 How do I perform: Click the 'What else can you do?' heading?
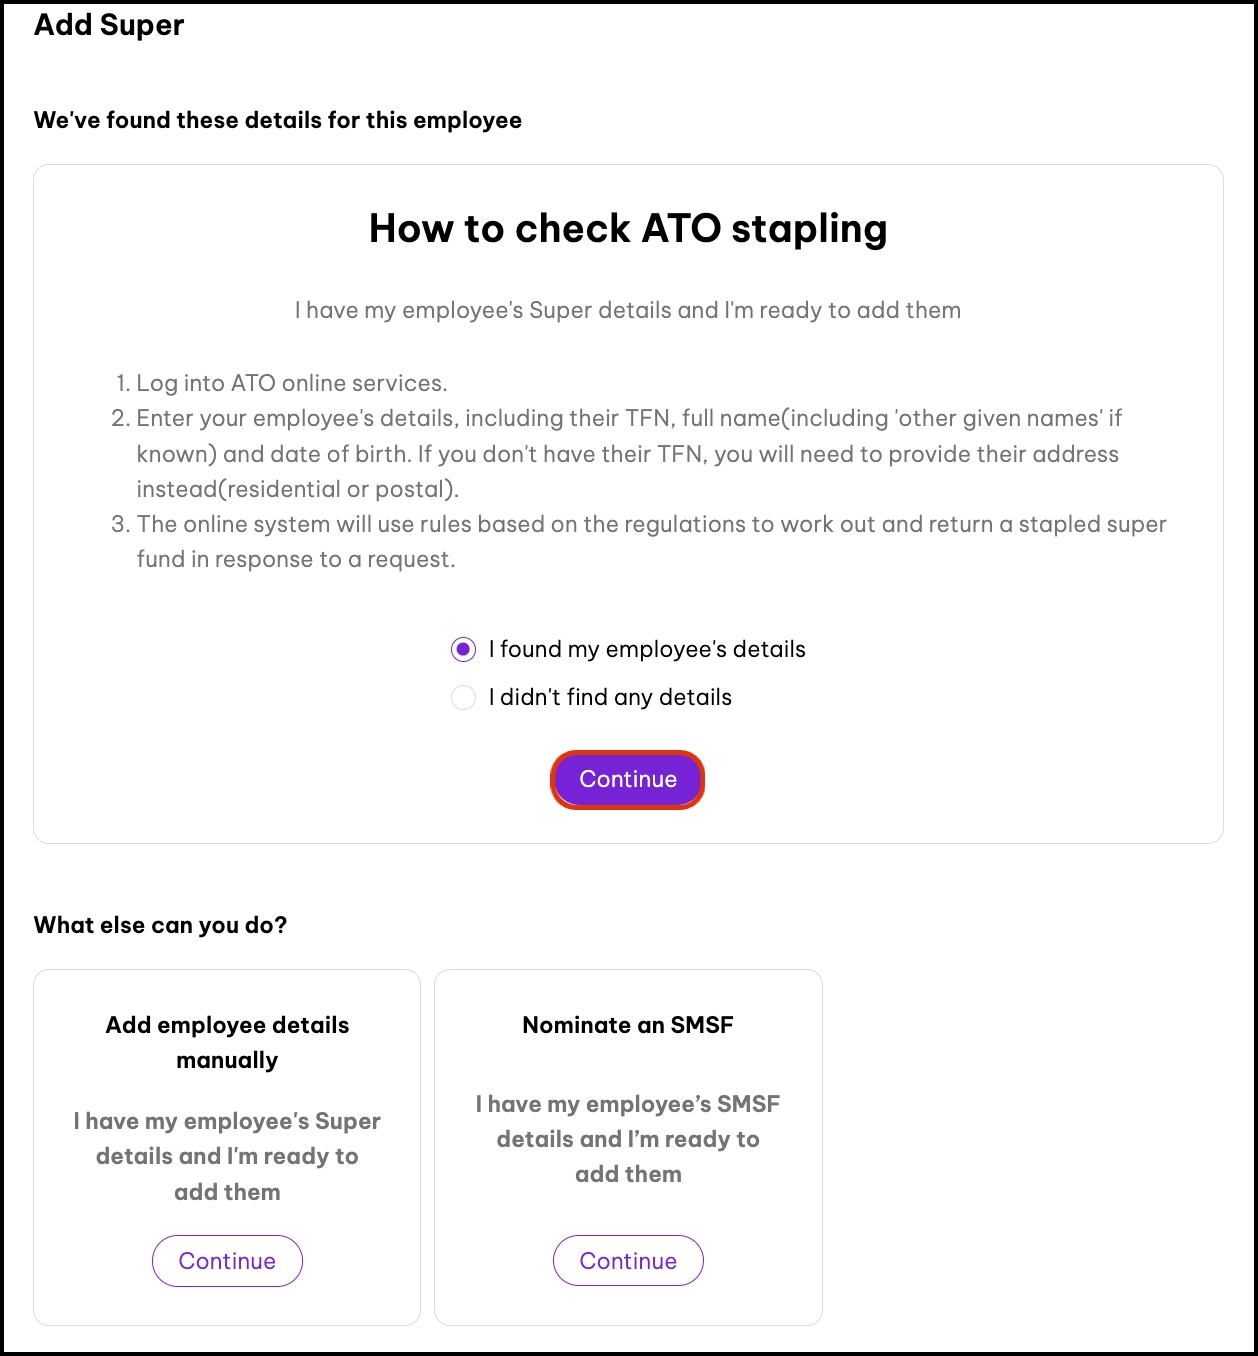[x=161, y=925]
